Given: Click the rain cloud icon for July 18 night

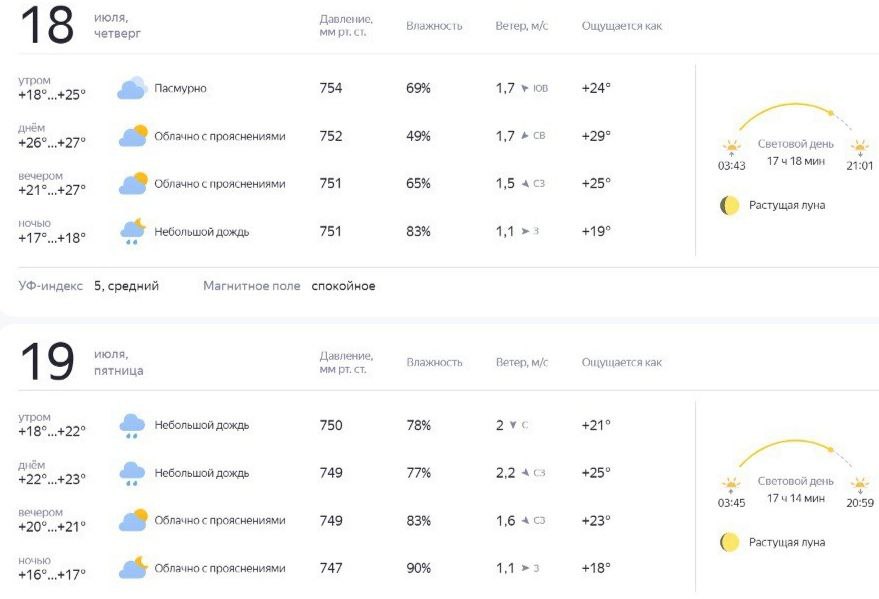Looking at the screenshot, I should [133, 231].
